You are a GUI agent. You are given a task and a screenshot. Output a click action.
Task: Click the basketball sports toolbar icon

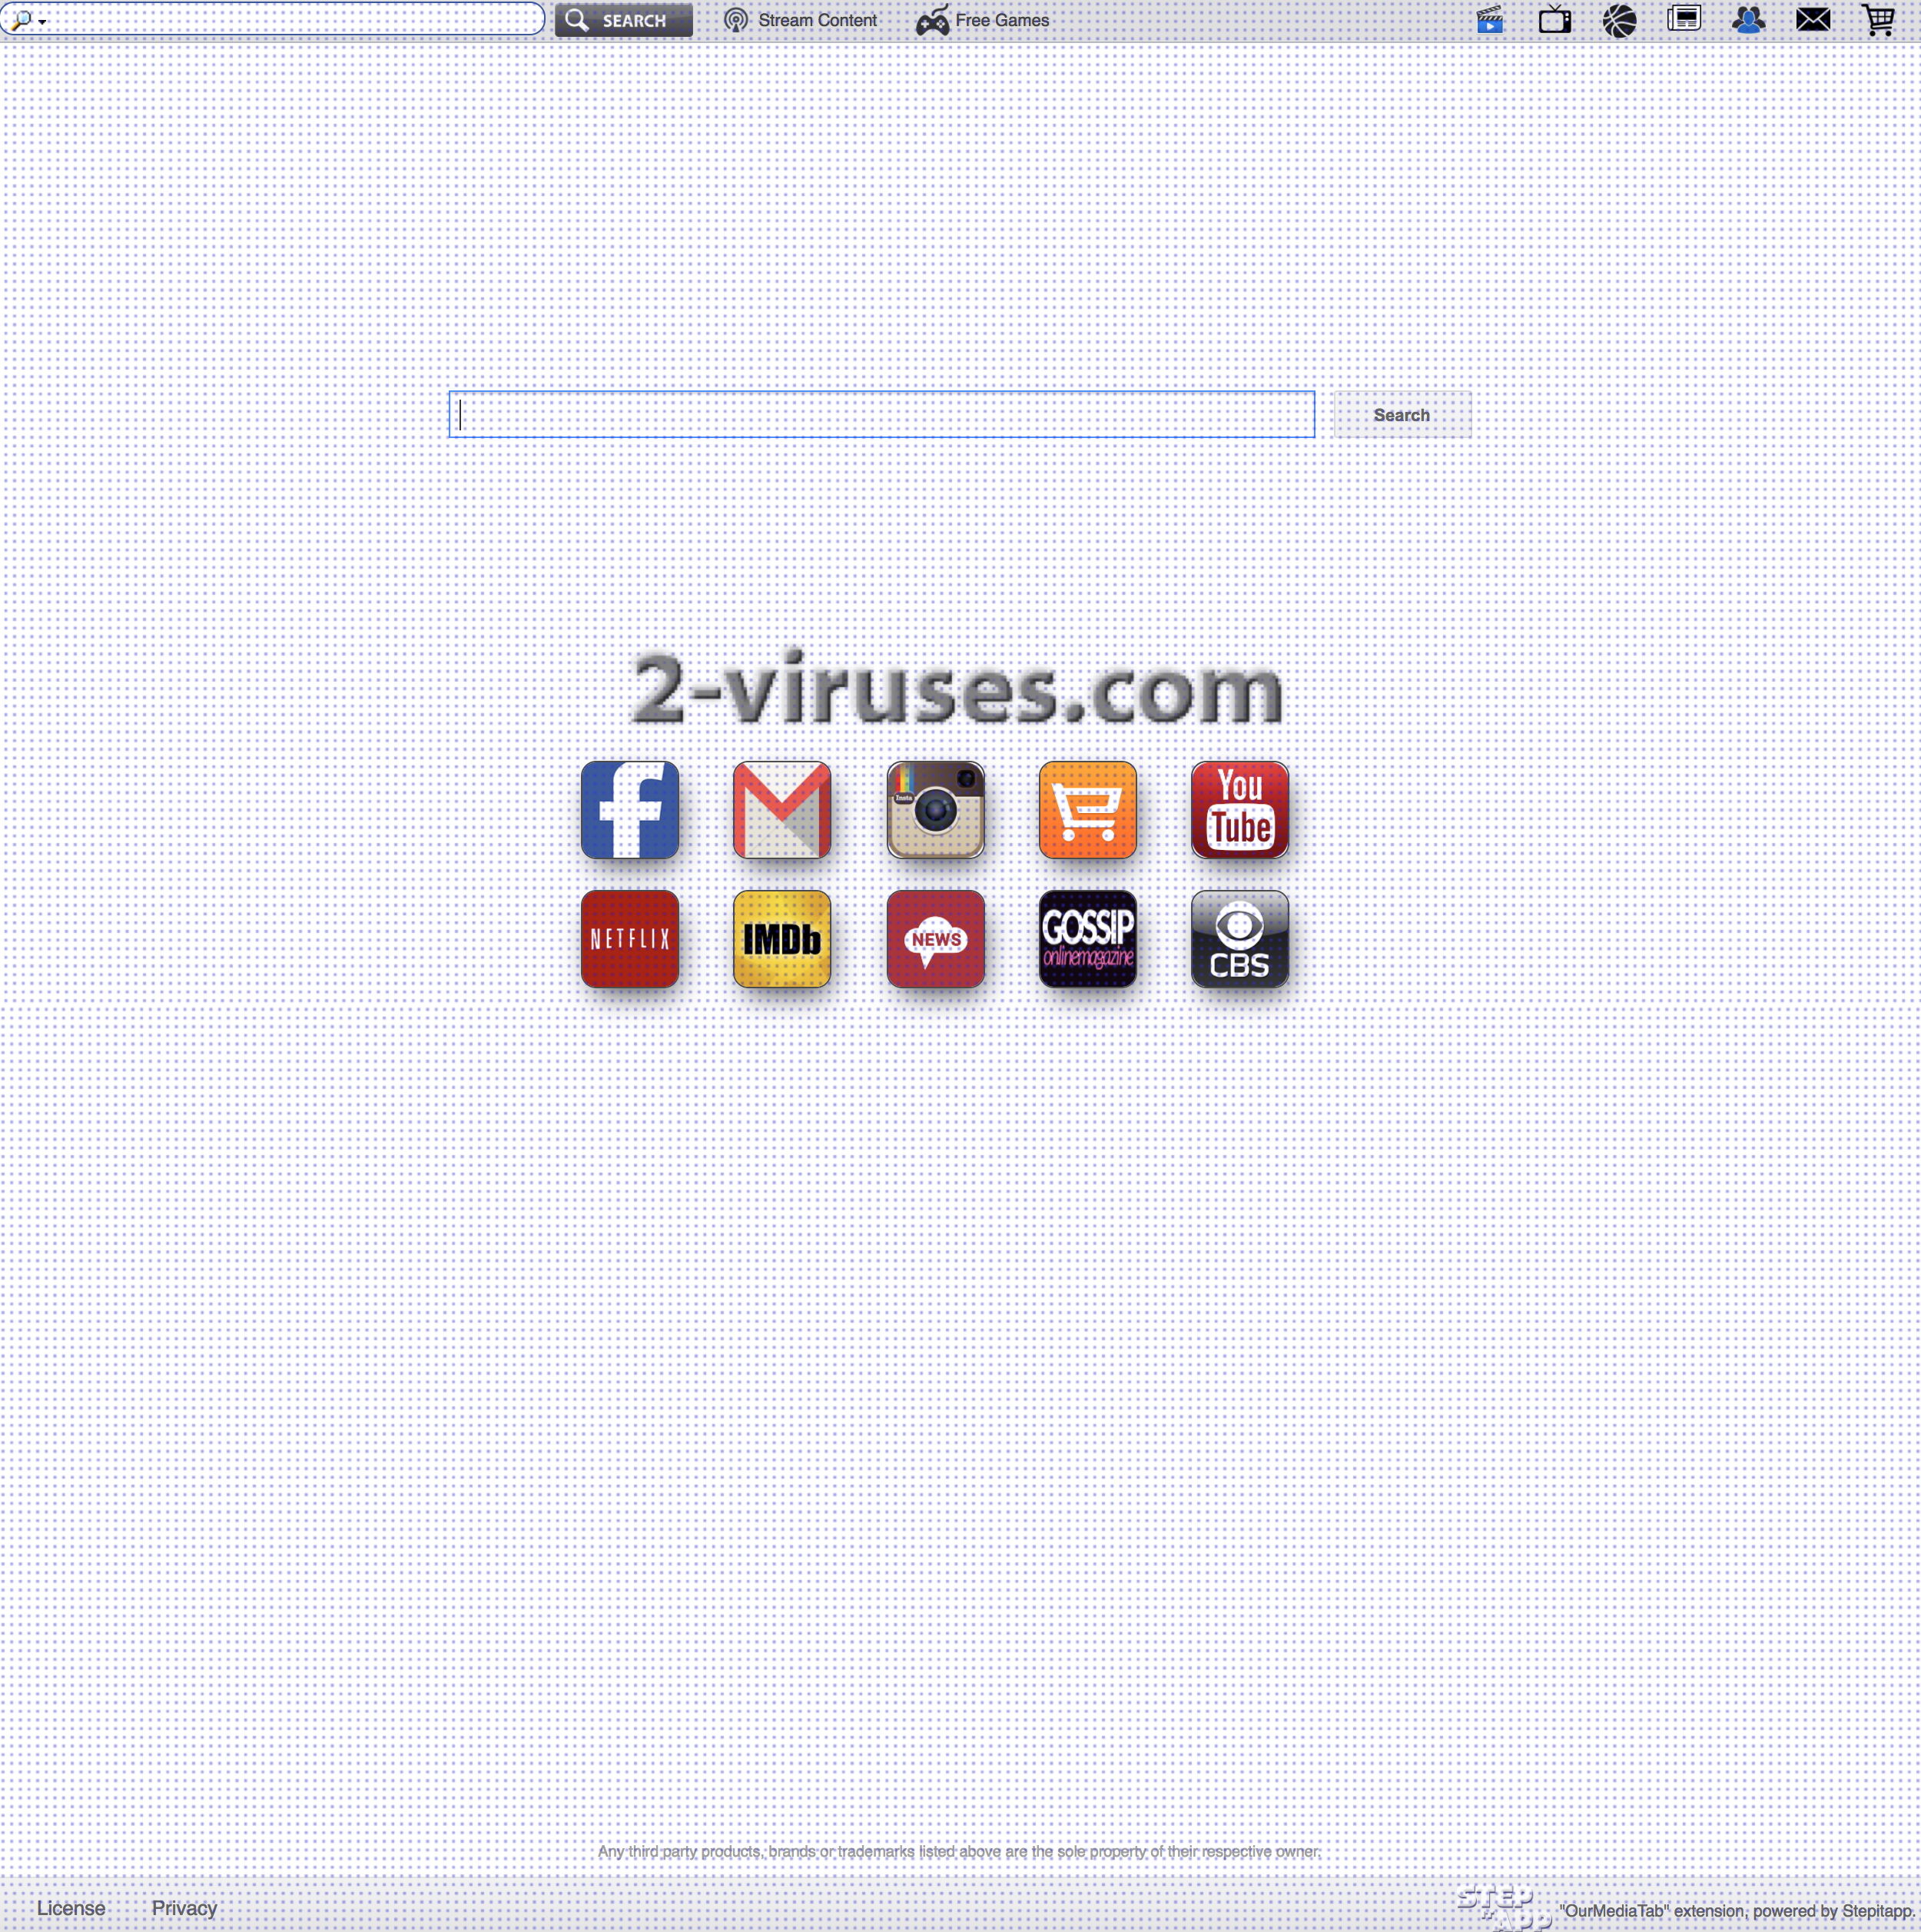pos(1619,20)
